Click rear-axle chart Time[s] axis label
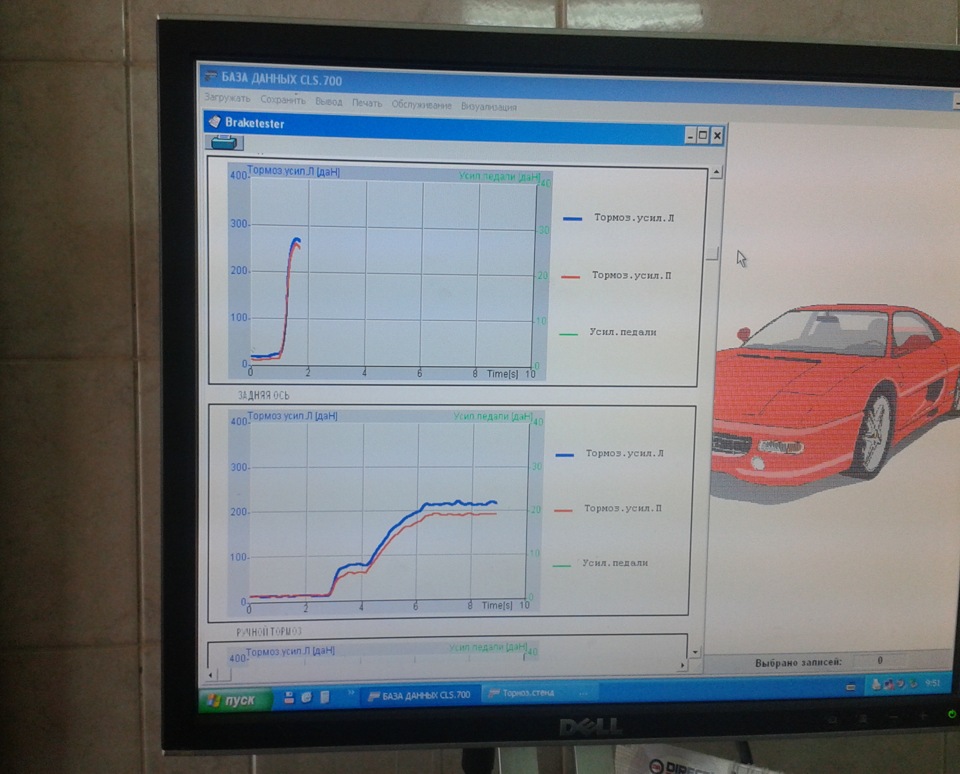The height and width of the screenshot is (774, 960). coord(497,605)
